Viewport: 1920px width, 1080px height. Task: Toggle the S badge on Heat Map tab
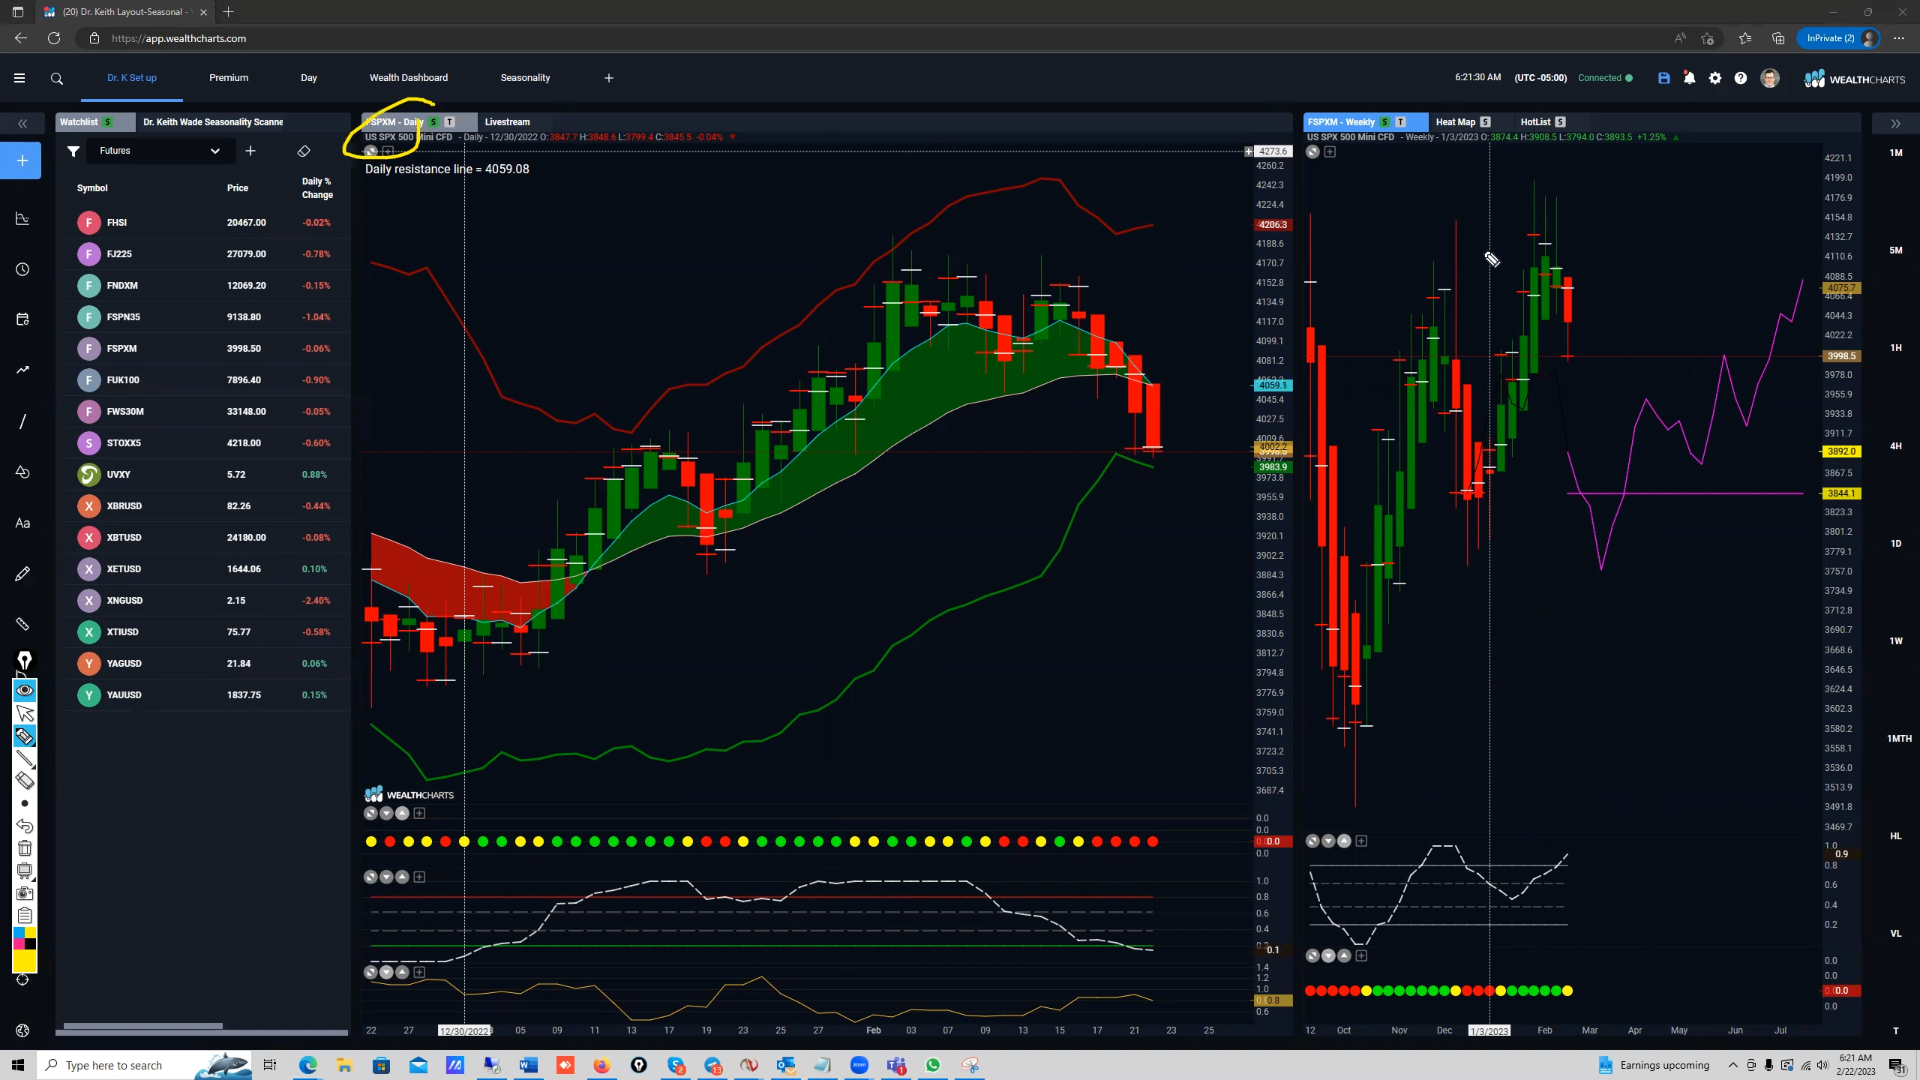click(x=1485, y=122)
